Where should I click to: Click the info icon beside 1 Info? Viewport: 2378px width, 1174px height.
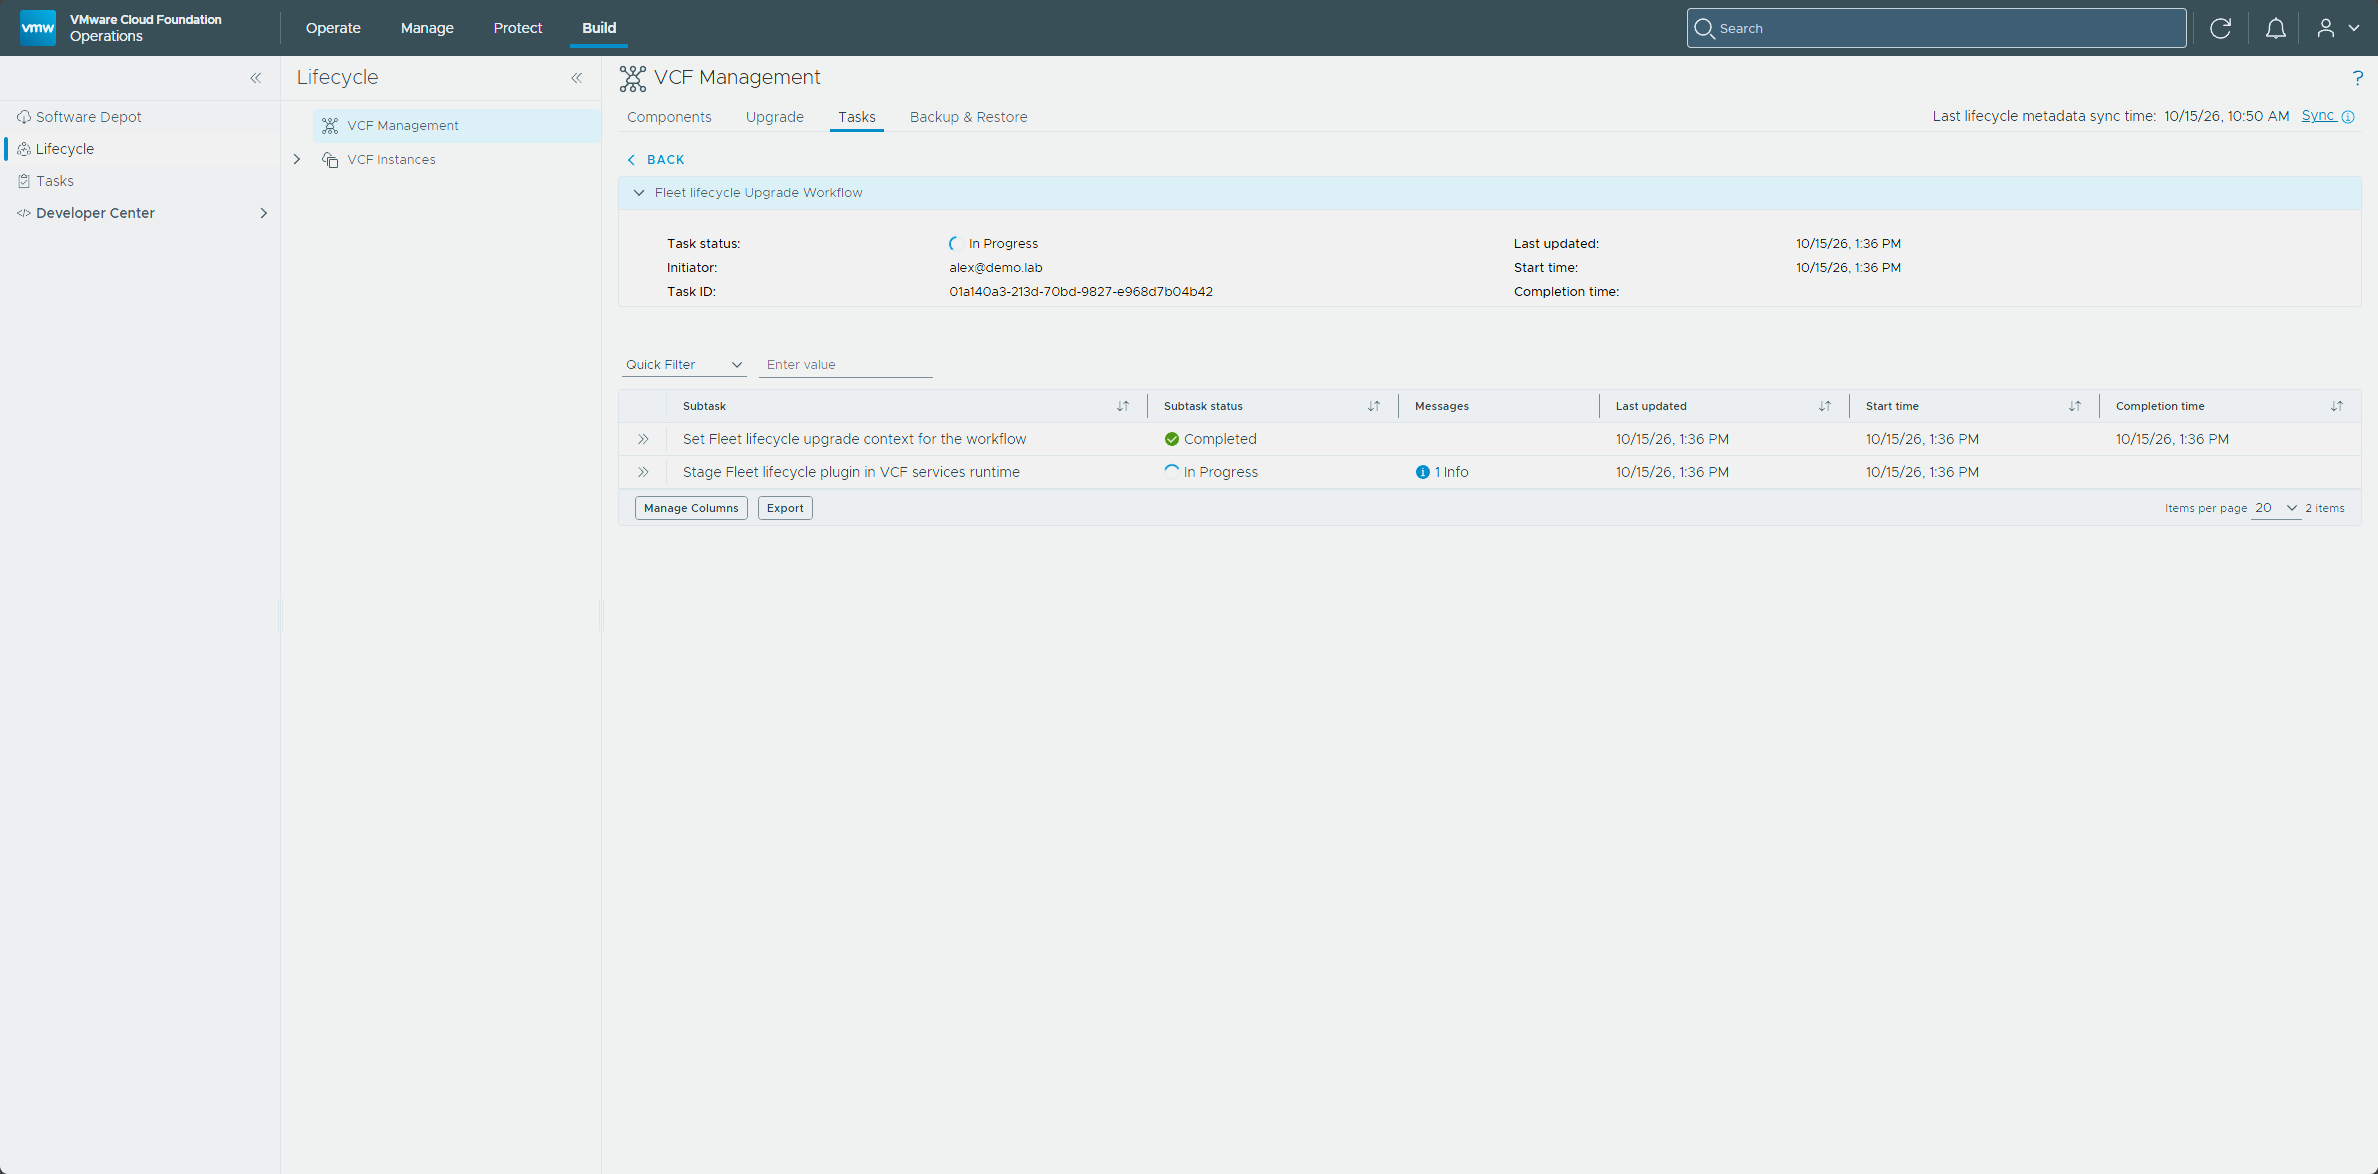pyautogui.click(x=1422, y=472)
